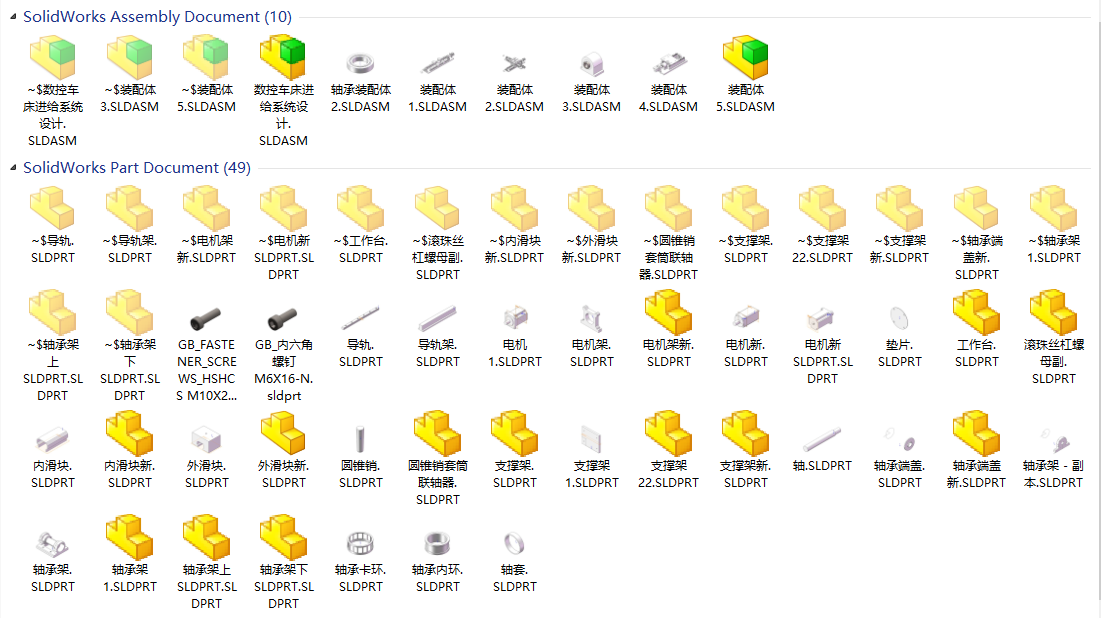
Task: Select the 外滑块新.SLDPRT part icon
Action: [x=283, y=433]
